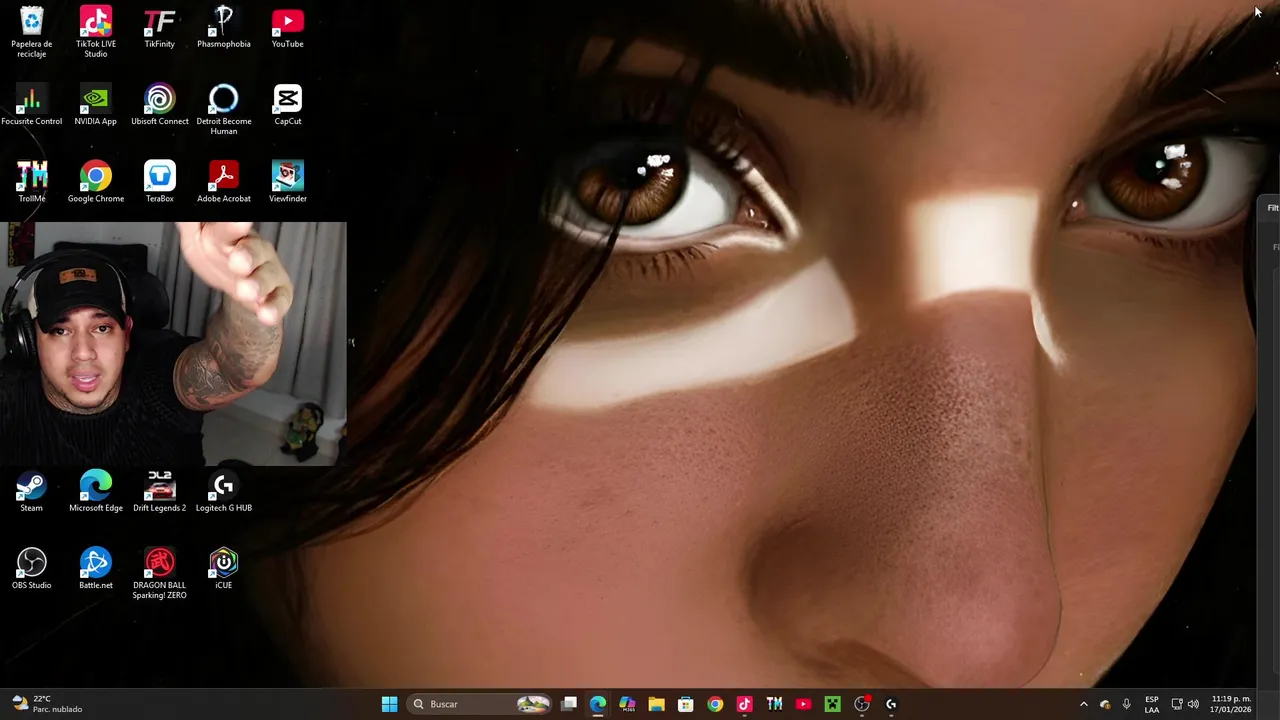Open the clock showing 11:19 p. m.
The image size is (1280, 720).
point(1231,704)
